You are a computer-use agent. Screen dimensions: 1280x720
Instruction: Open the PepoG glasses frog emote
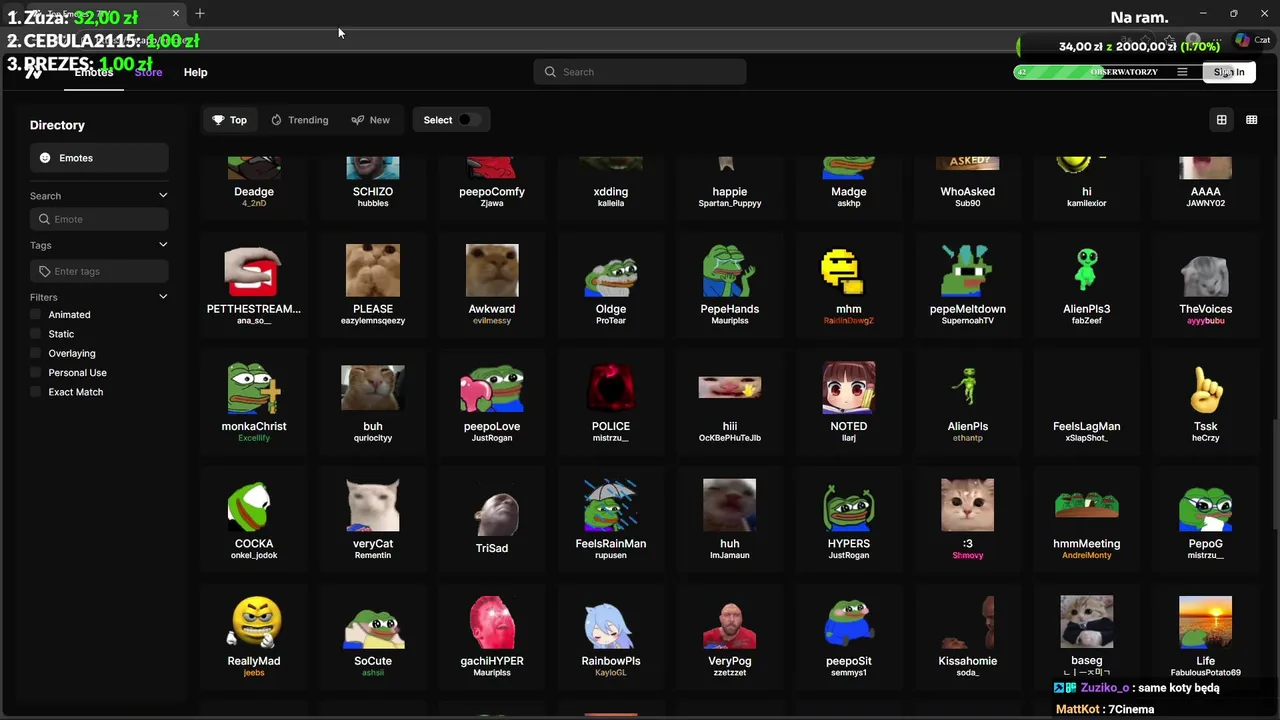pos(1206,508)
